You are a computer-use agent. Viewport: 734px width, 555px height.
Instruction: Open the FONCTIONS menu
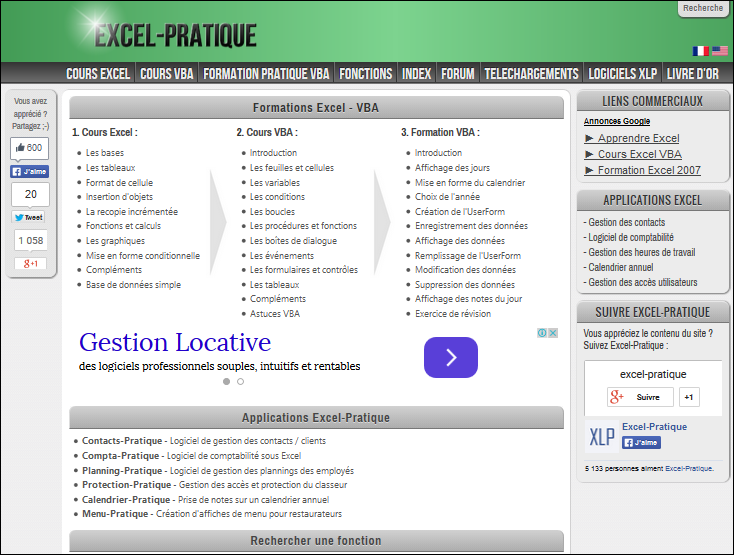pyautogui.click(x=366, y=74)
